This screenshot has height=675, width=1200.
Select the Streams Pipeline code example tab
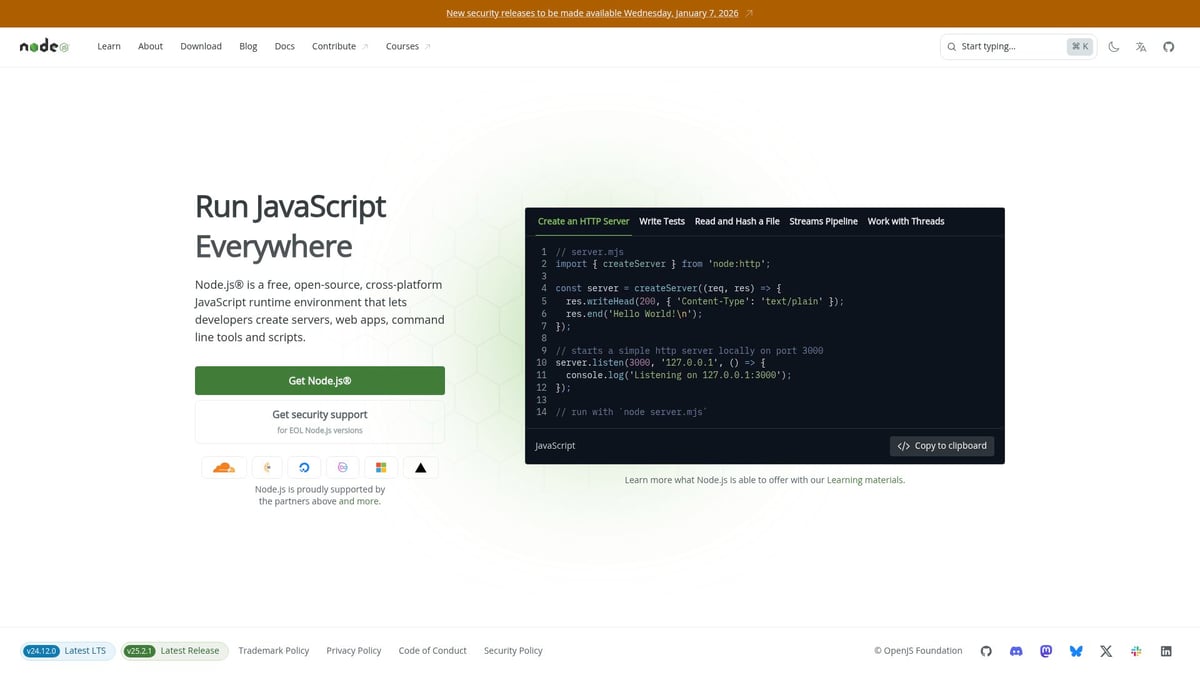(x=823, y=221)
